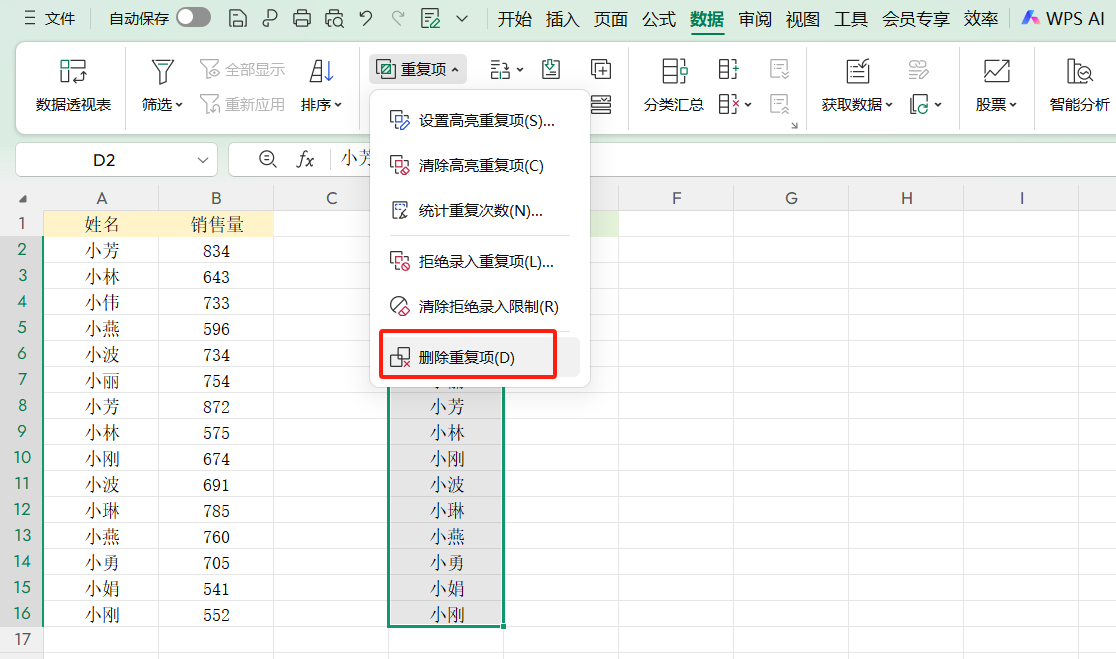The image size is (1116, 659).
Task: Click the insert function fx icon
Action: pos(306,159)
